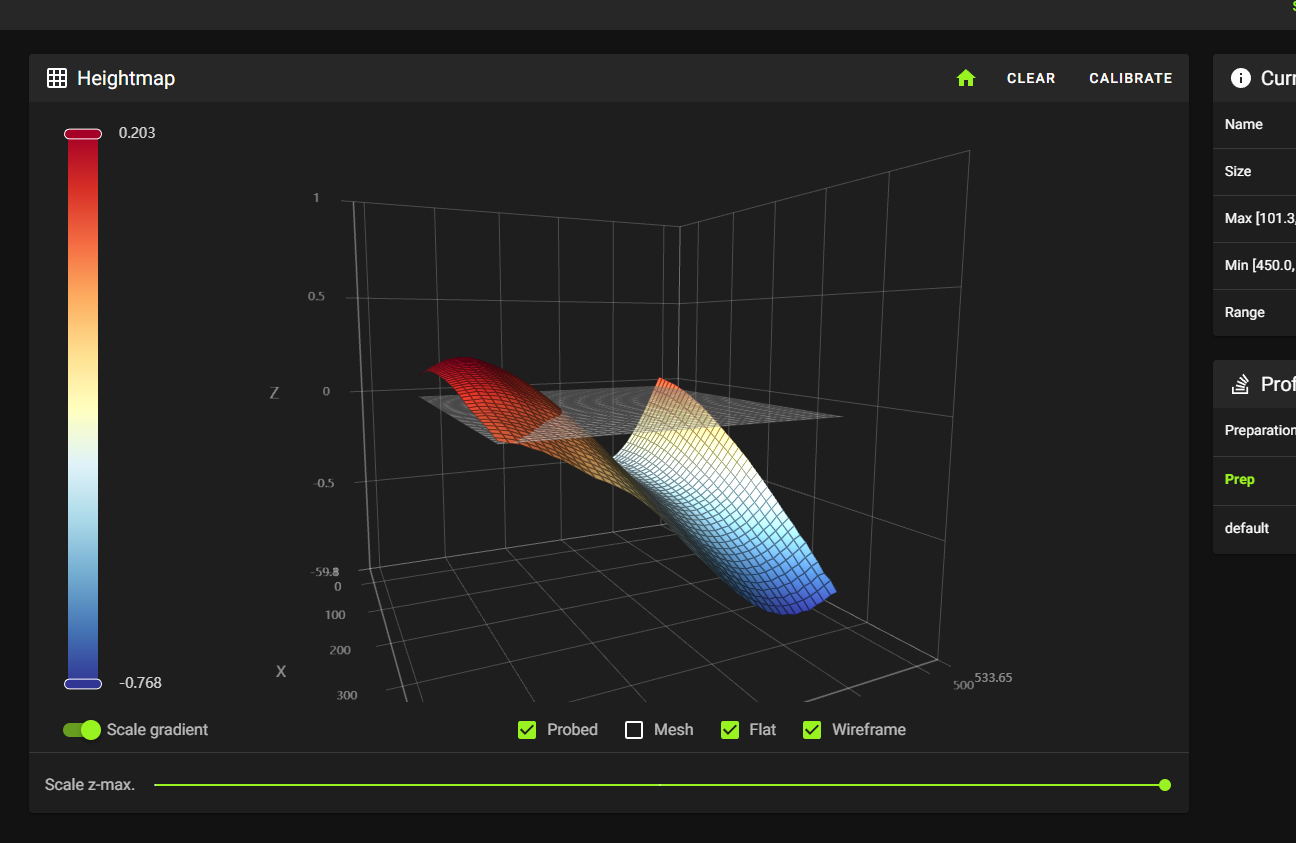The height and width of the screenshot is (843, 1296).
Task: Click the Preparation profile row
Action: pos(1259,430)
